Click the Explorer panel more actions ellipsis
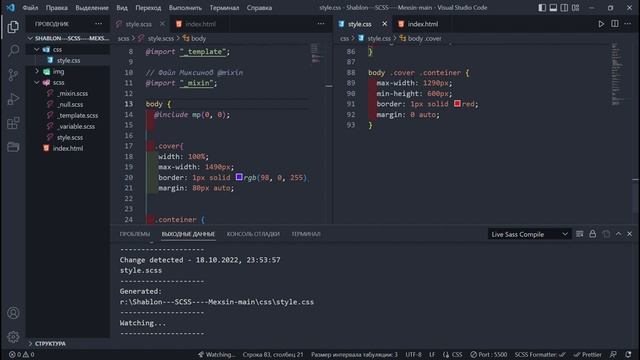This screenshot has height=360, width=640. click(x=98, y=24)
